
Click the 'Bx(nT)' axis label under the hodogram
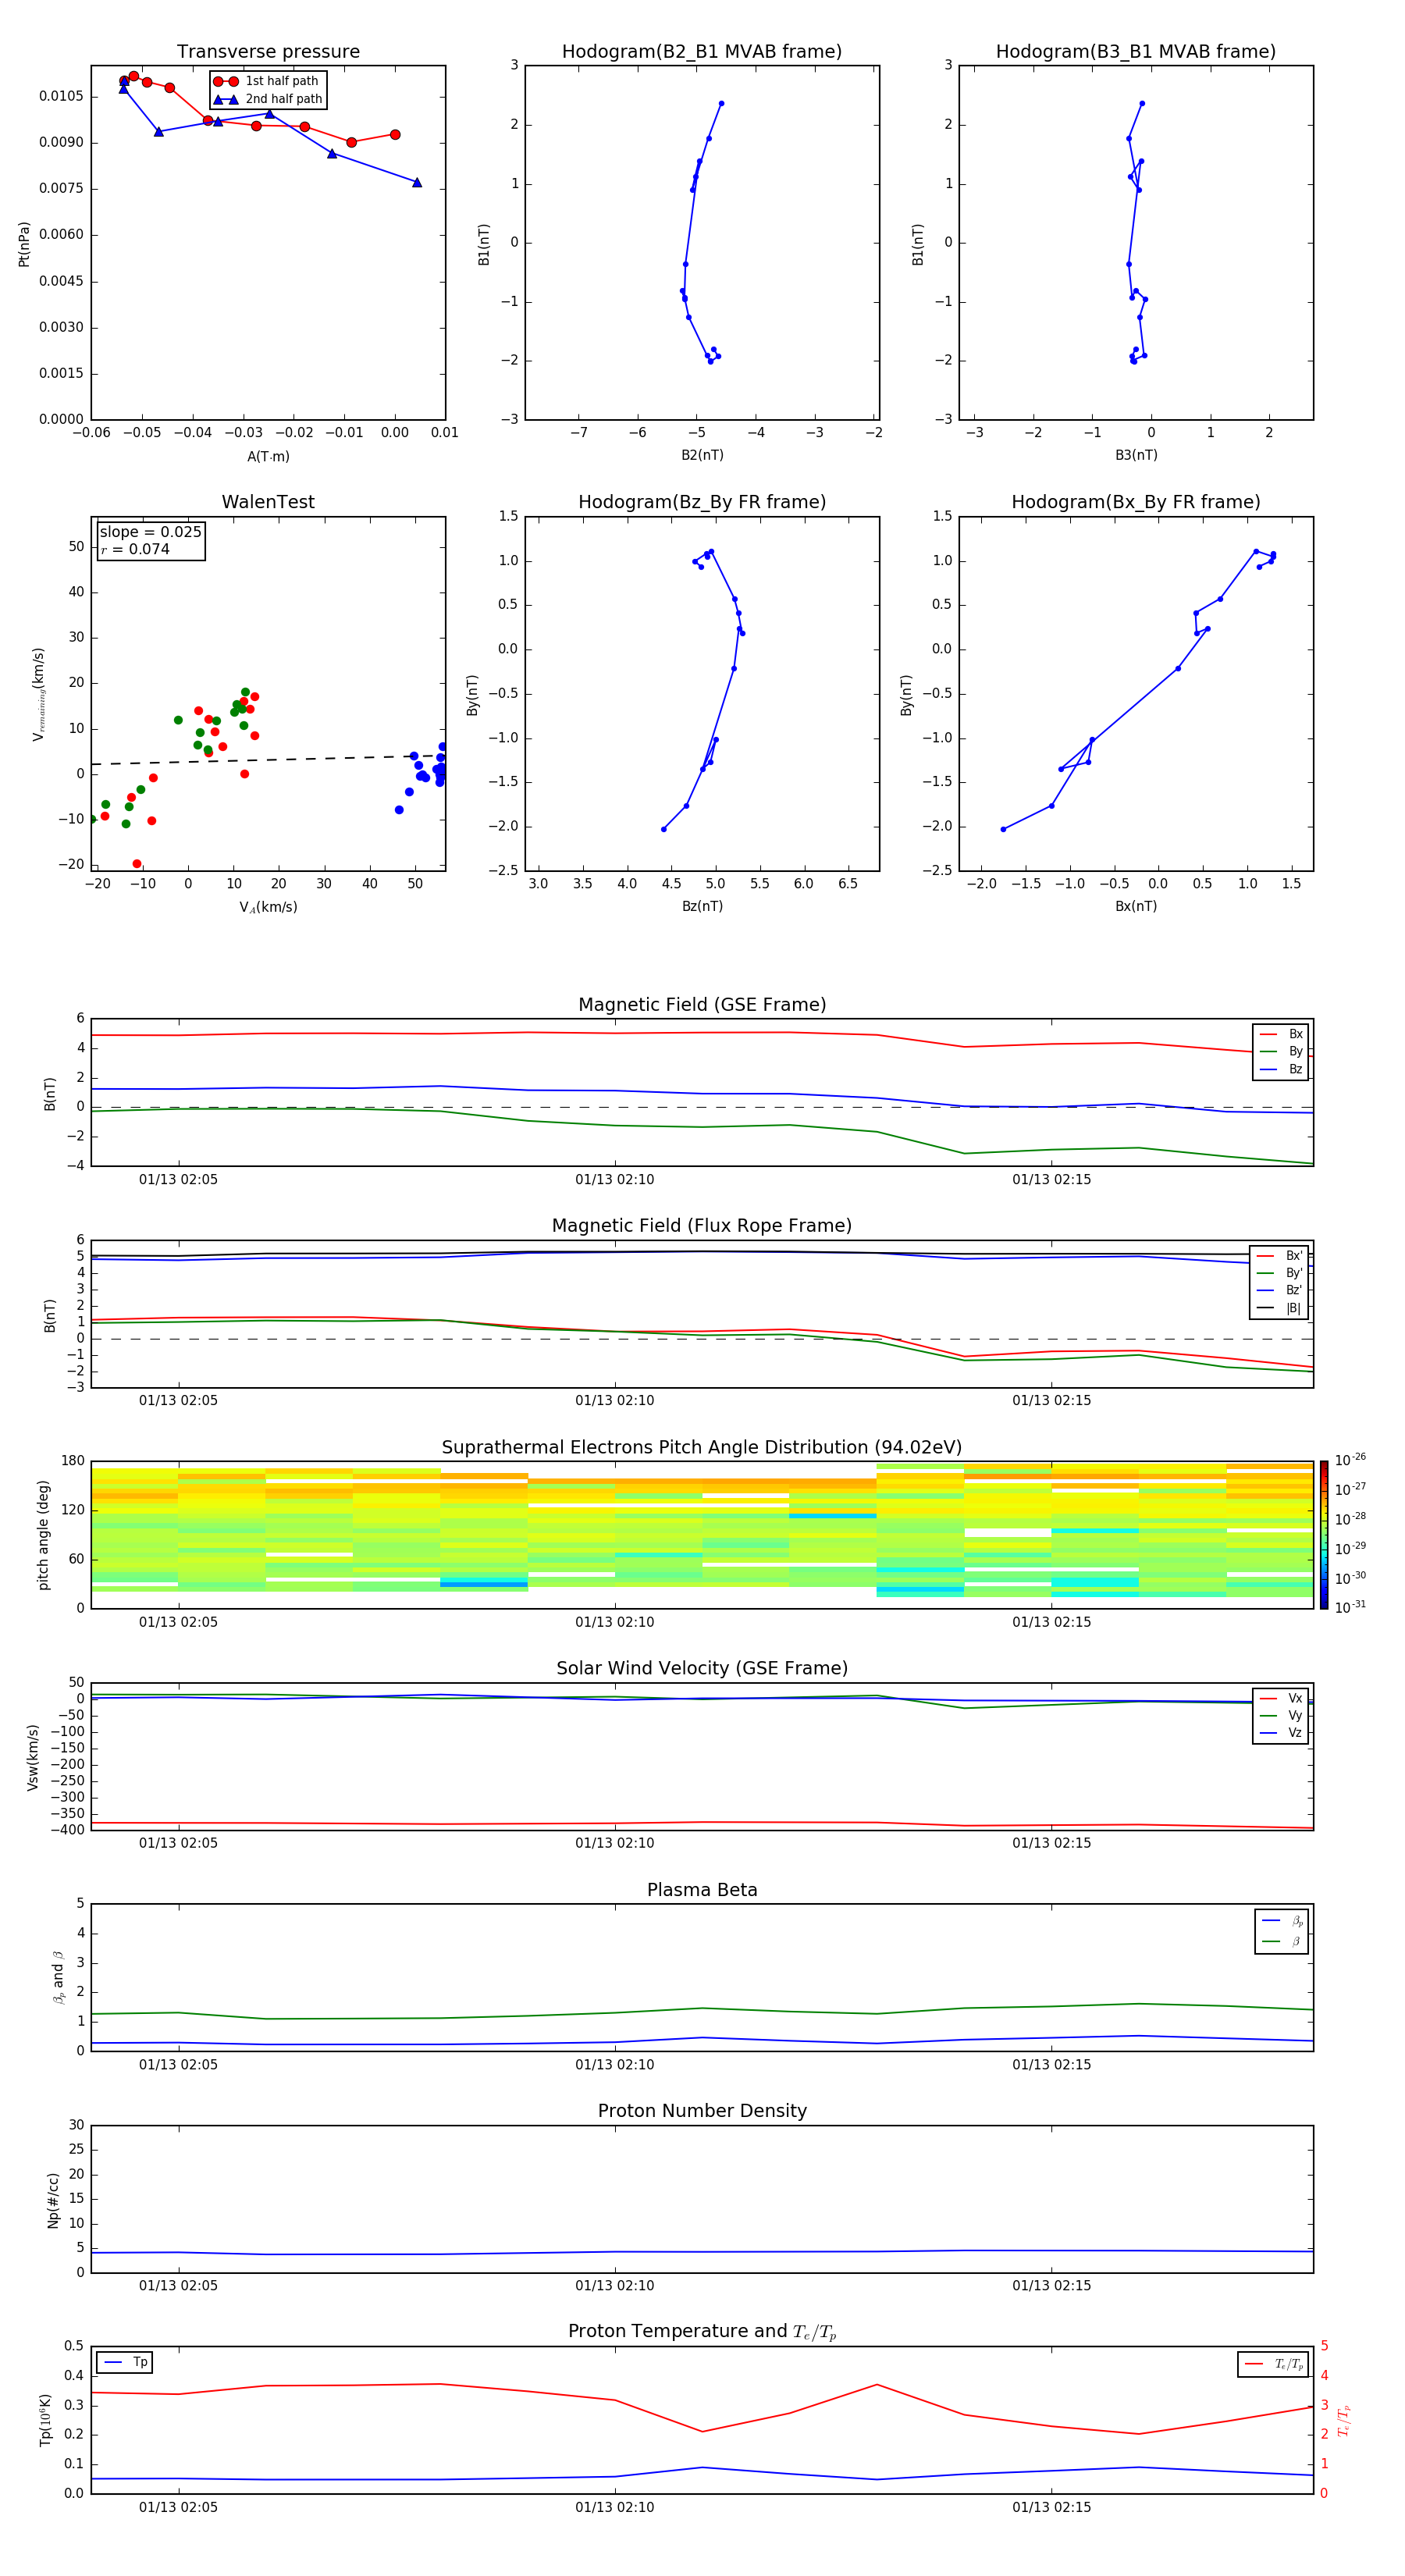point(1136,906)
